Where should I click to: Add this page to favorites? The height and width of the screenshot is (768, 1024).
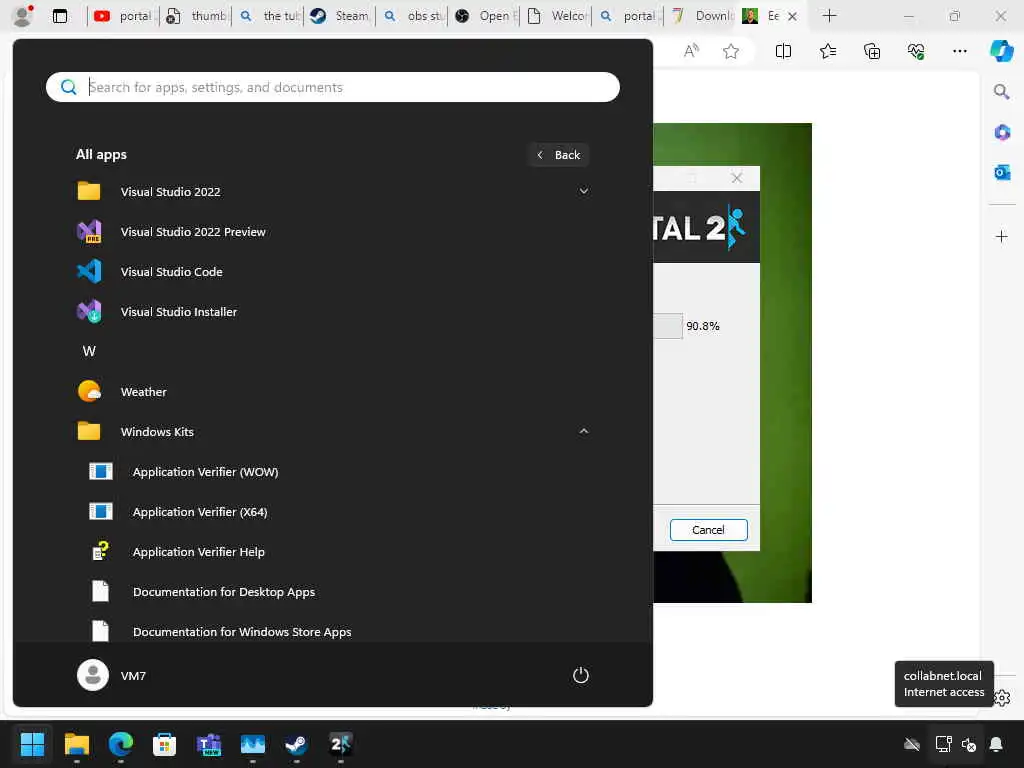pos(731,51)
